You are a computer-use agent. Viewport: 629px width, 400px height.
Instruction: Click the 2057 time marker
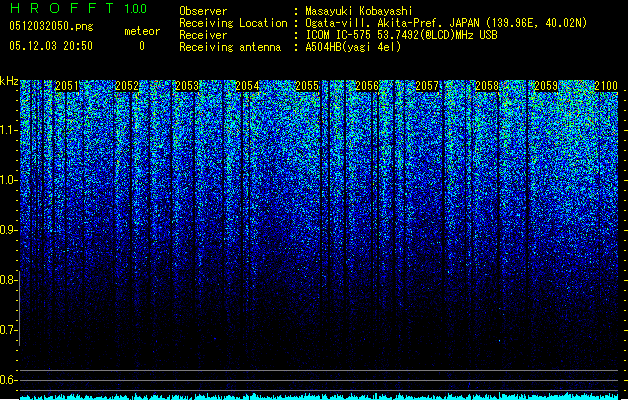coord(427,86)
